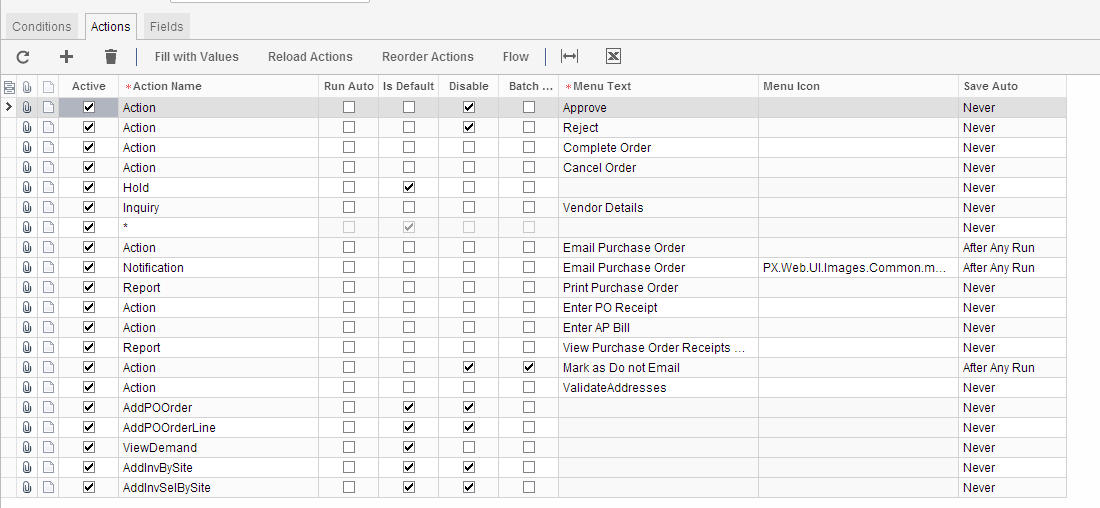Viewport: 1100px width, 508px height.
Task: Click Reorder Actions button
Action: coord(428,57)
